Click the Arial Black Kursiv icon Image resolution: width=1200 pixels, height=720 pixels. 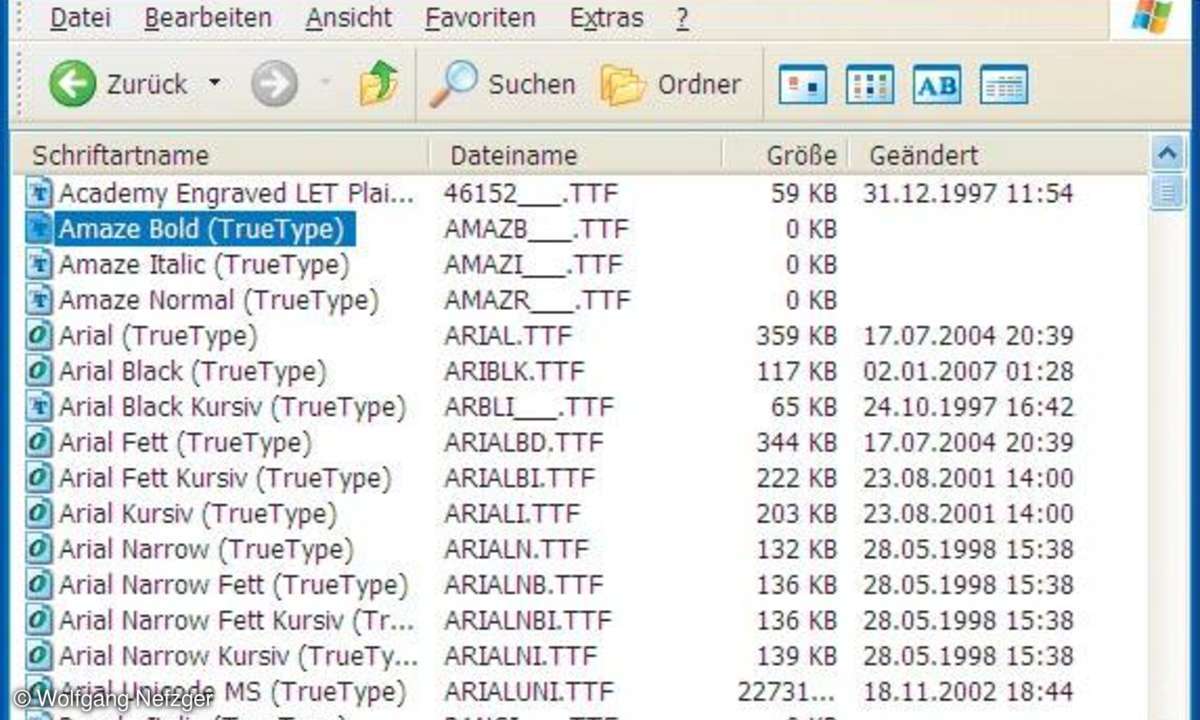[x=39, y=406]
